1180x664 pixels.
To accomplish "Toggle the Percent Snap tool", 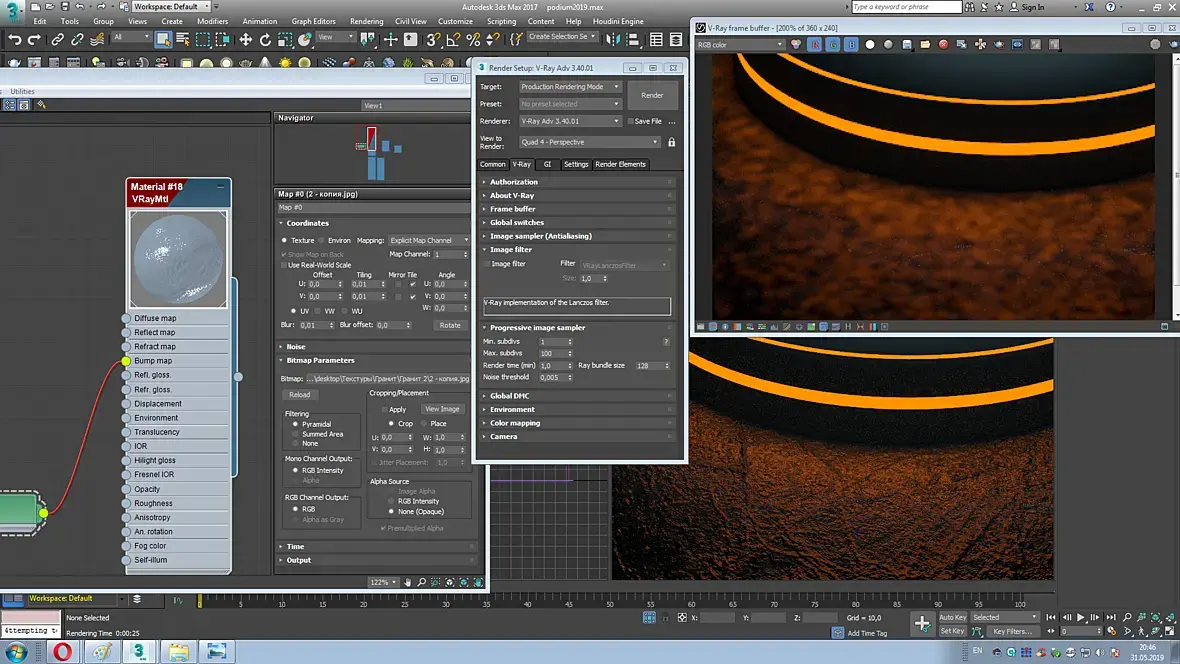I will pos(473,40).
